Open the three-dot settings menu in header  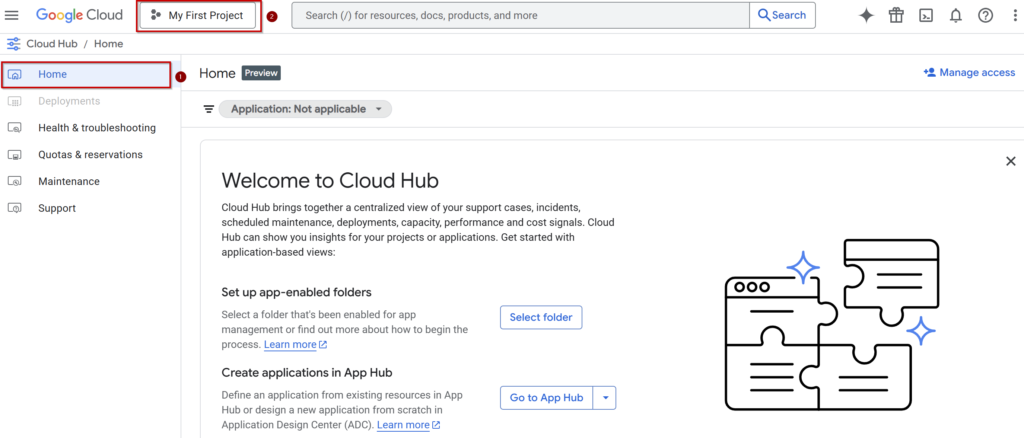point(1014,16)
